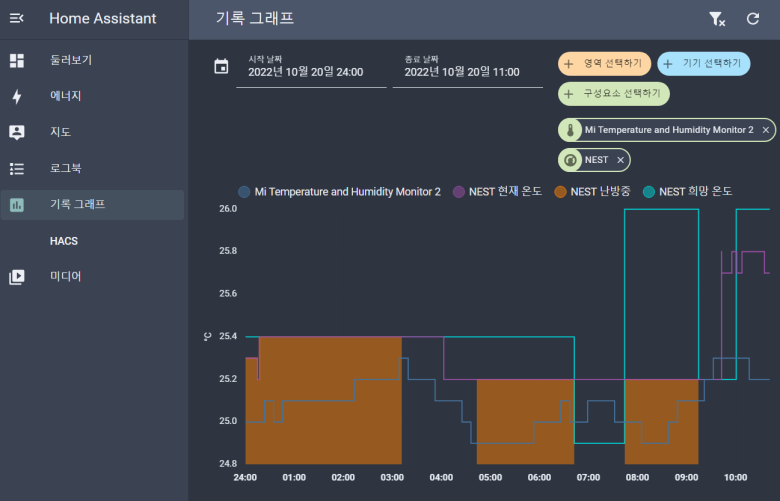
Task: Open the 로그북 list icon
Action: click(17, 169)
